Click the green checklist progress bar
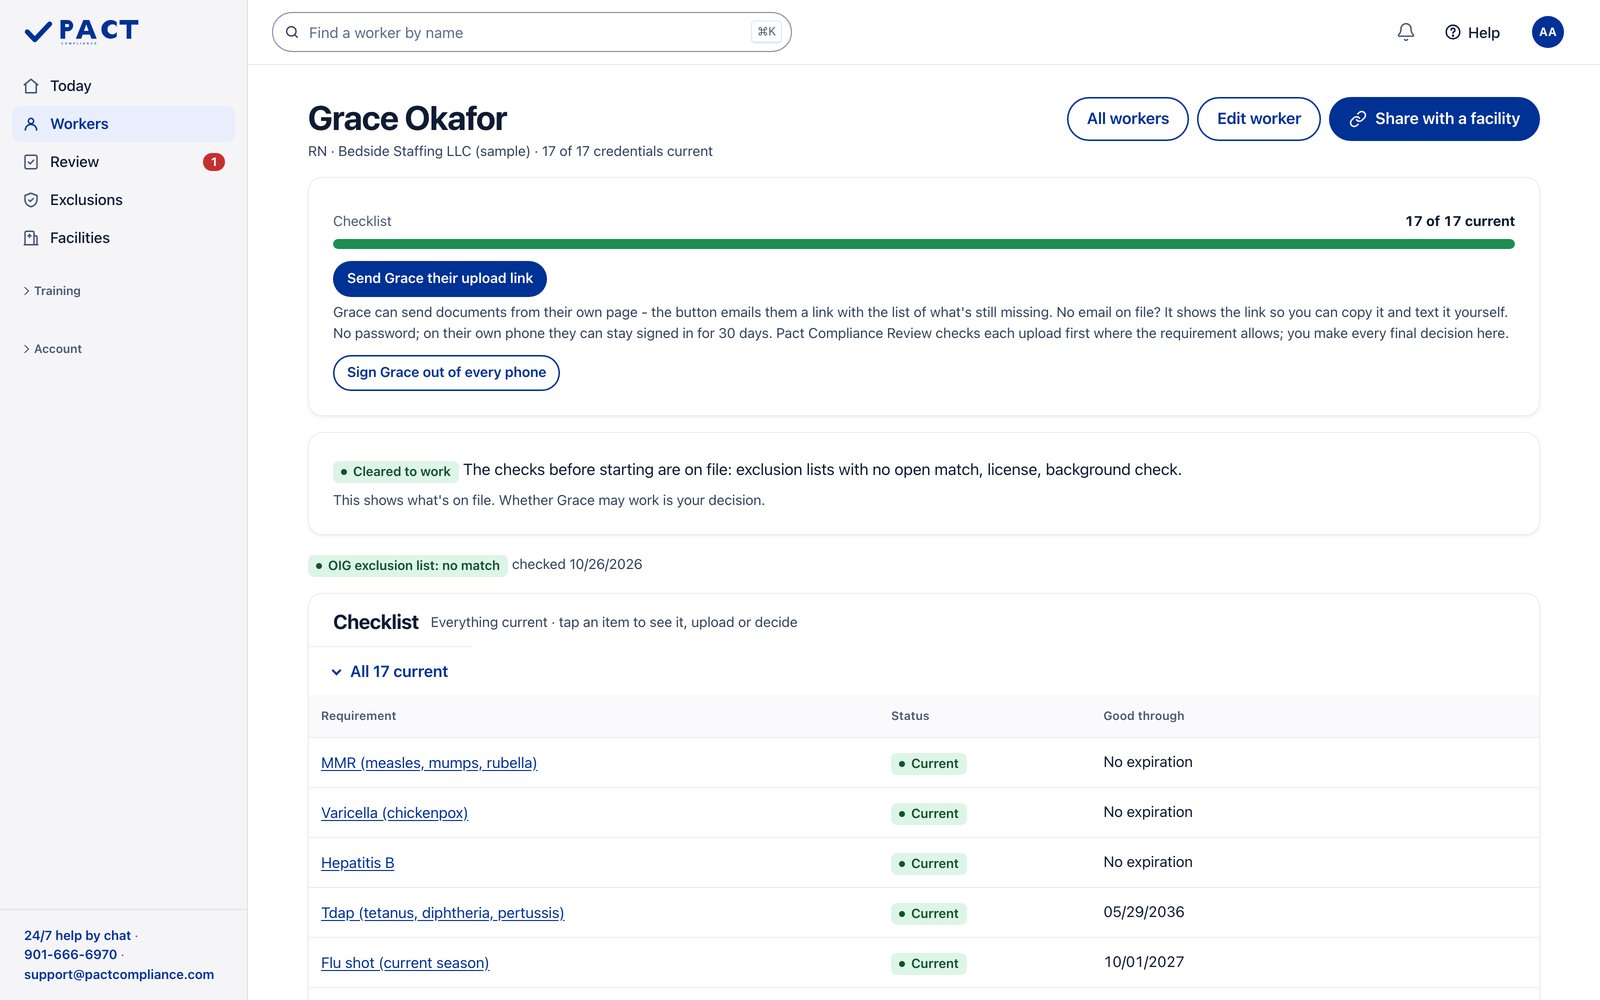The width and height of the screenshot is (1600, 1000). pyautogui.click(x=924, y=244)
